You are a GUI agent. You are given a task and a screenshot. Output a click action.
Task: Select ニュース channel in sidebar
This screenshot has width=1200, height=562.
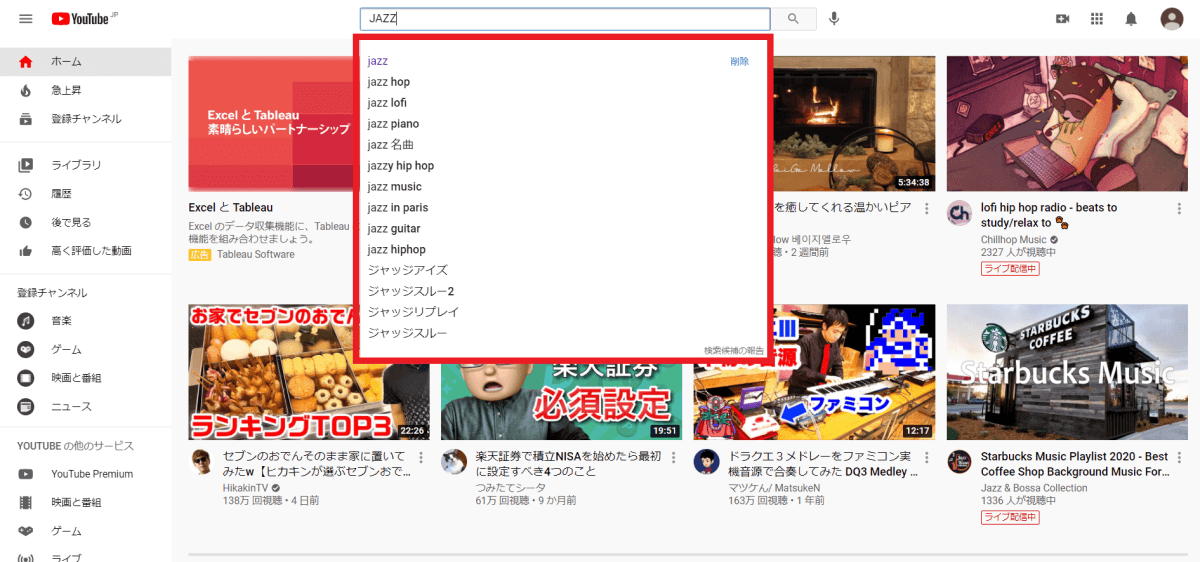tap(86, 407)
